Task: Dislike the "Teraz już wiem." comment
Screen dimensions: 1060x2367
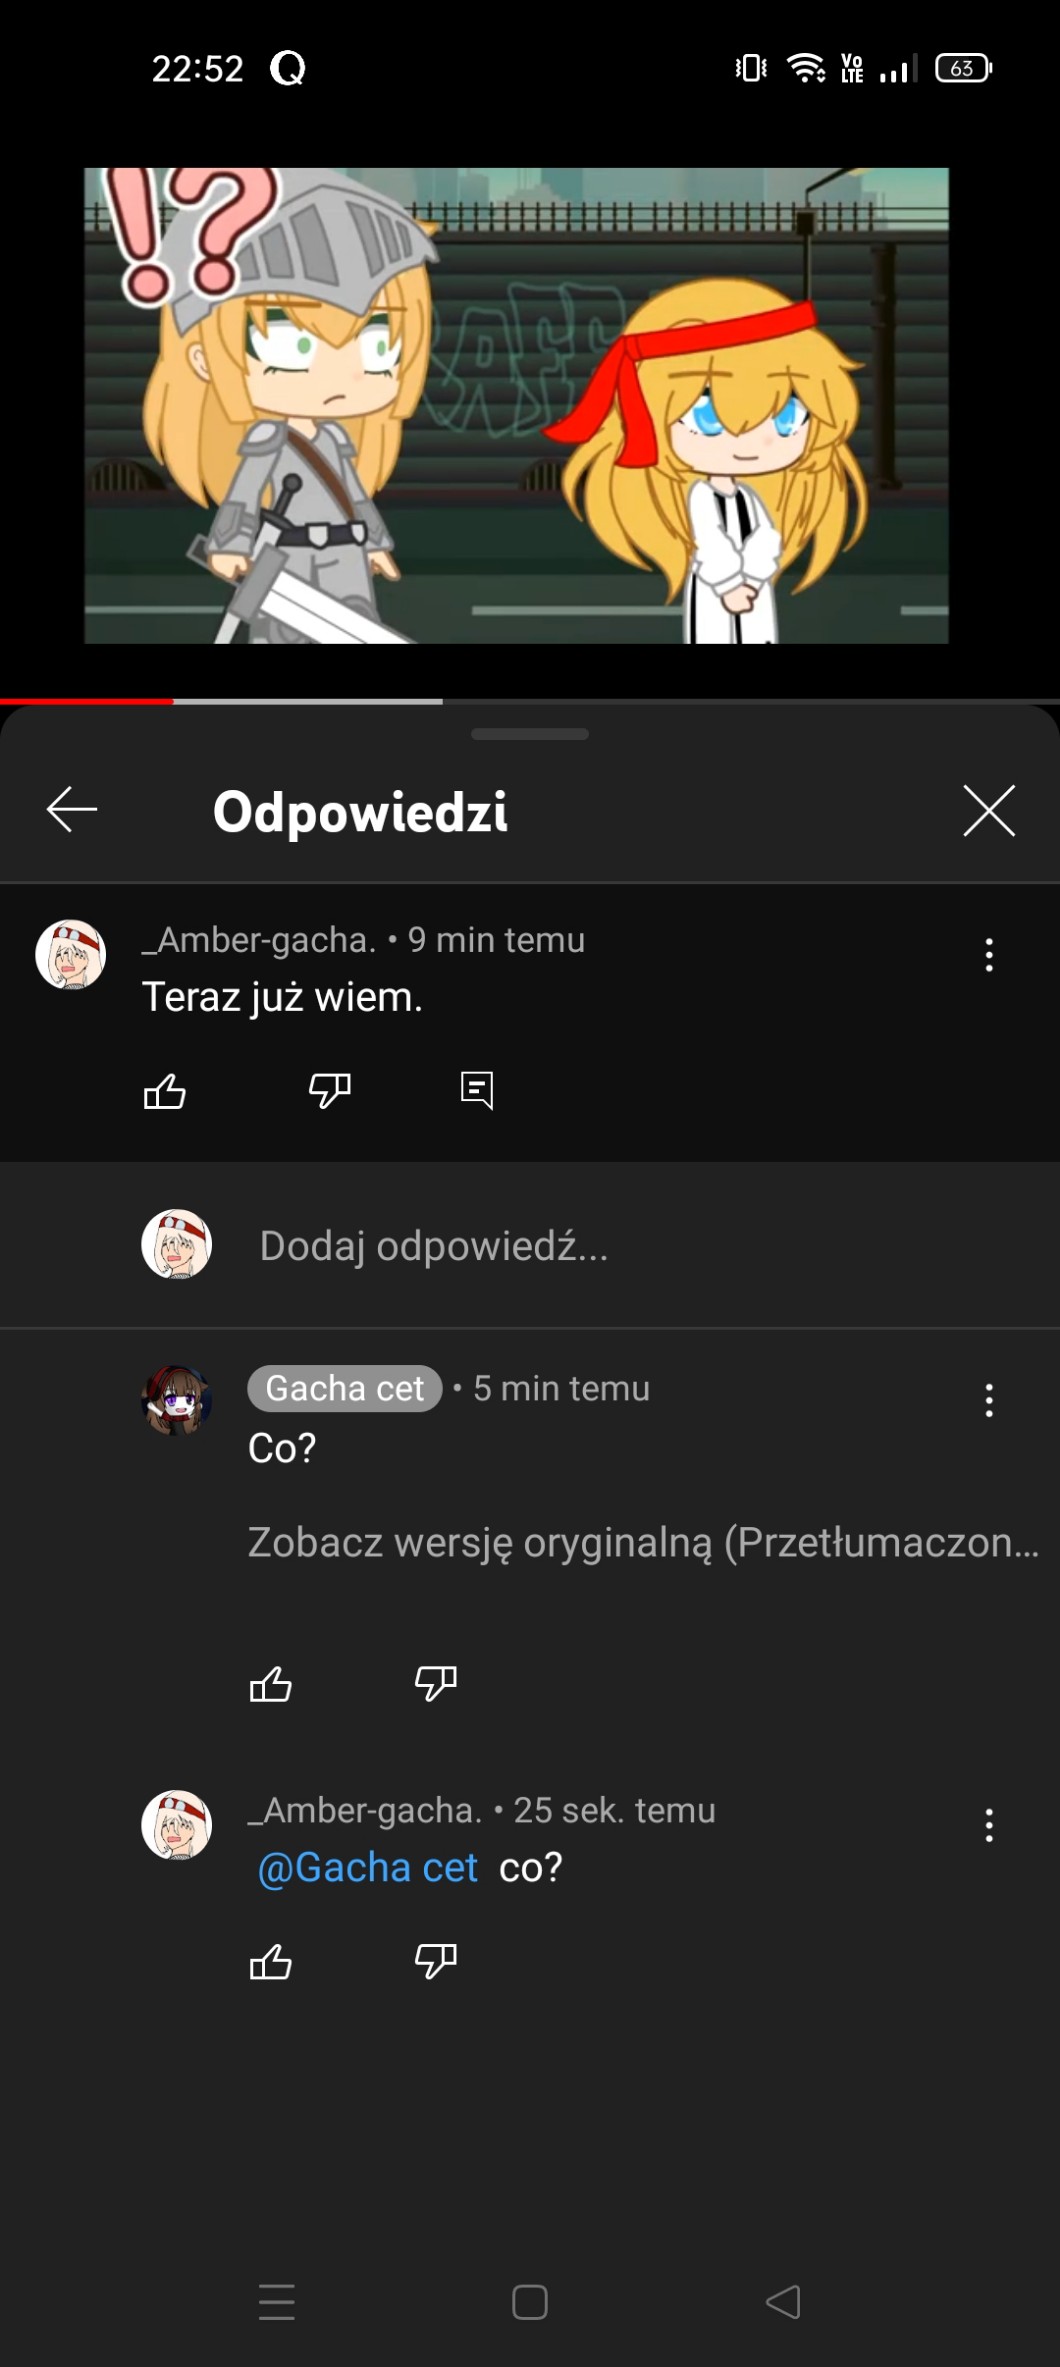Action: 330,1090
